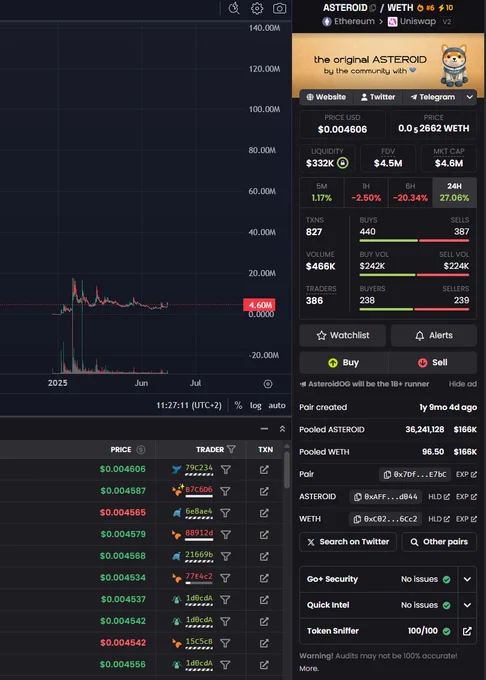Hide the AsteroidOG ad
Screen dimensions: 486x680
463,384
